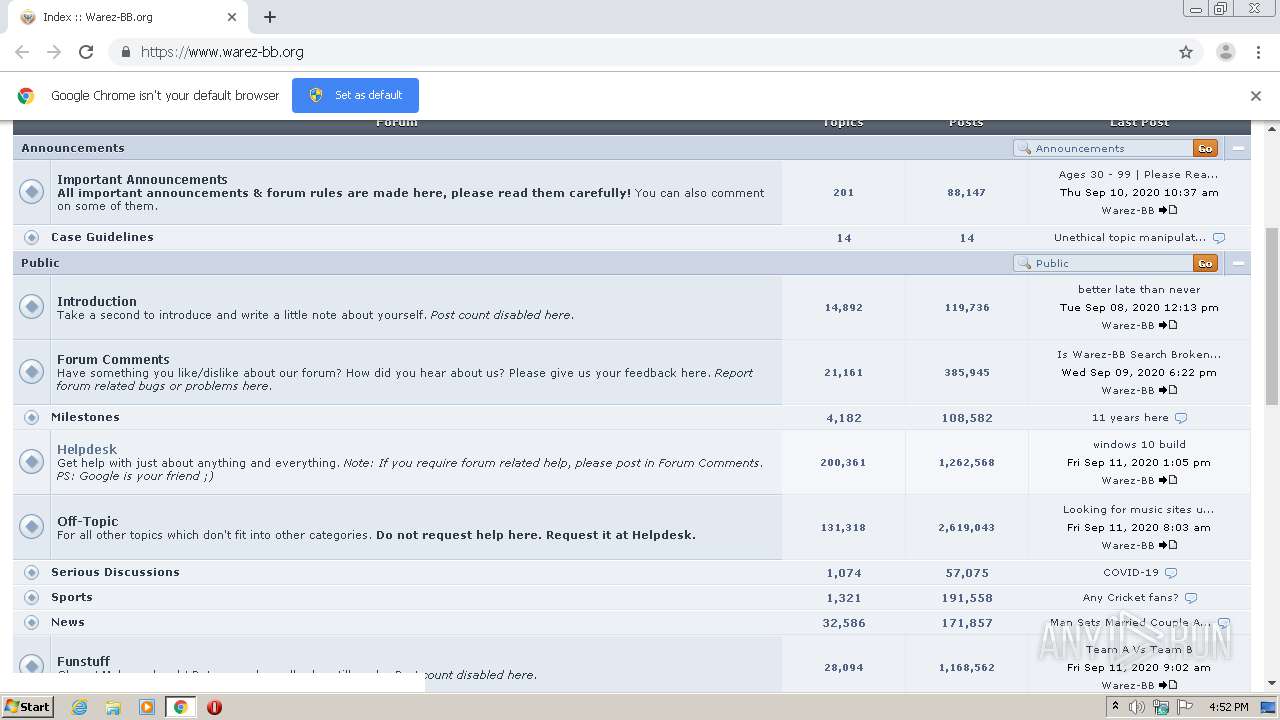Open Chrome three-dot menu
This screenshot has height=720, width=1280.
1258,52
